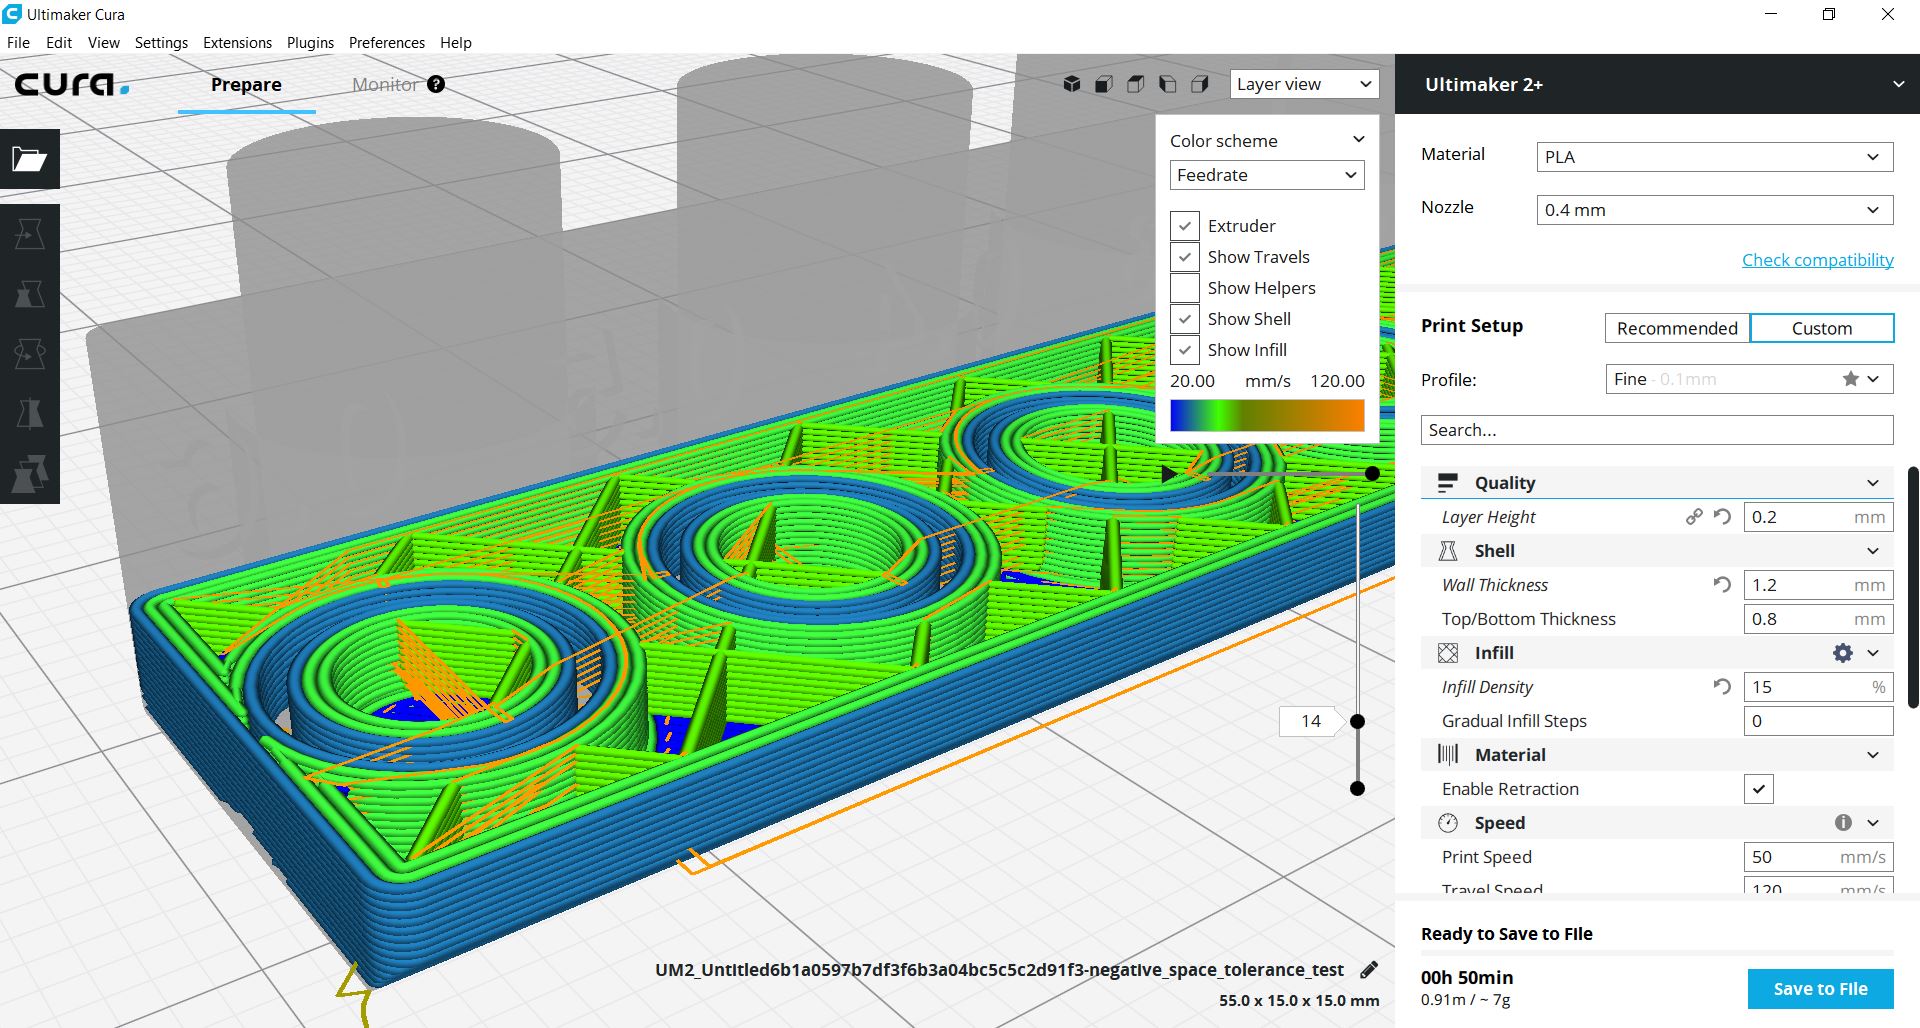Open the File menu
The width and height of the screenshot is (1920, 1028).
18,43
